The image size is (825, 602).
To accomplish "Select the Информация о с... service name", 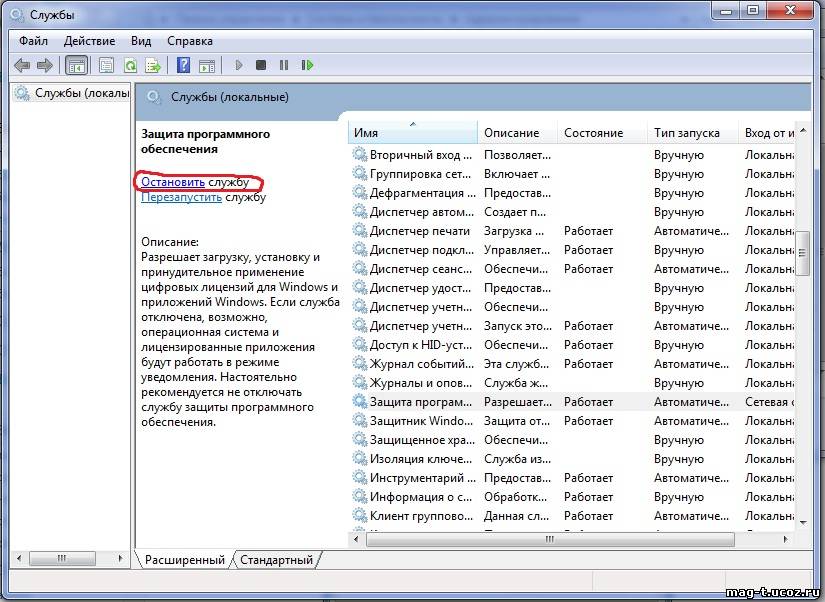I will coord(421,497).
